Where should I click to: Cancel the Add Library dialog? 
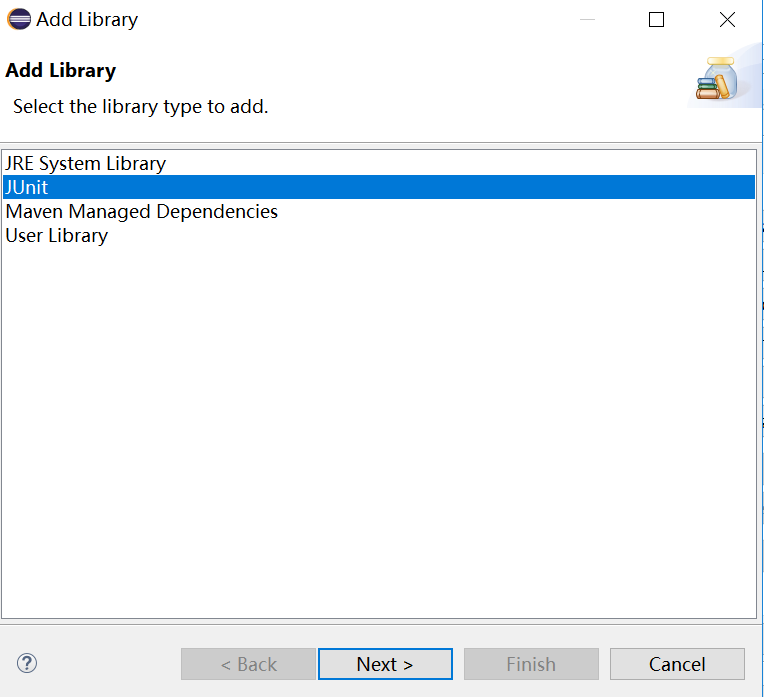coord(677,664)
